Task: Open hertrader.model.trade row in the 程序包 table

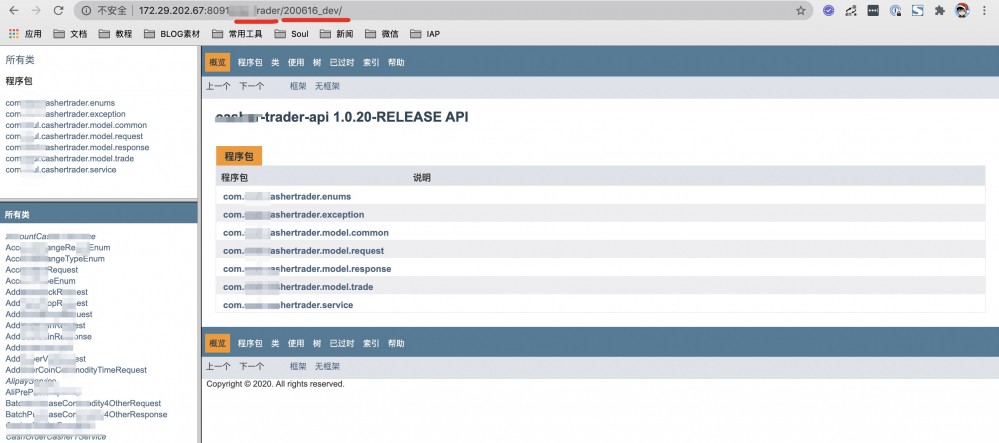Action: coord(298,287)
